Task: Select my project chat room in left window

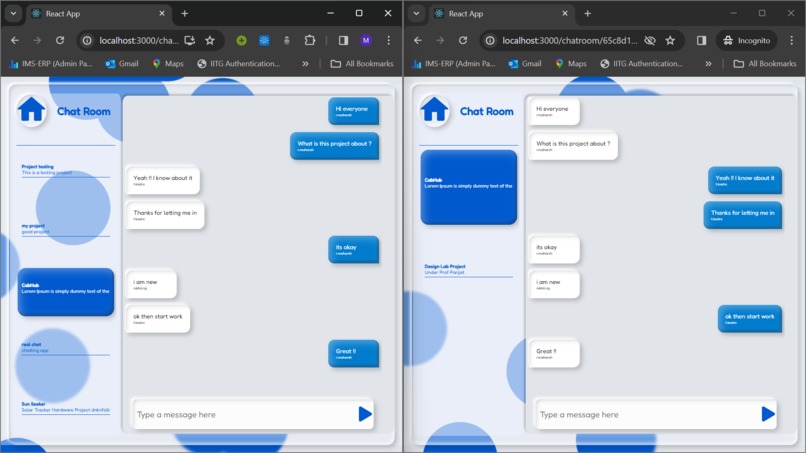Action: click(65, 229)
